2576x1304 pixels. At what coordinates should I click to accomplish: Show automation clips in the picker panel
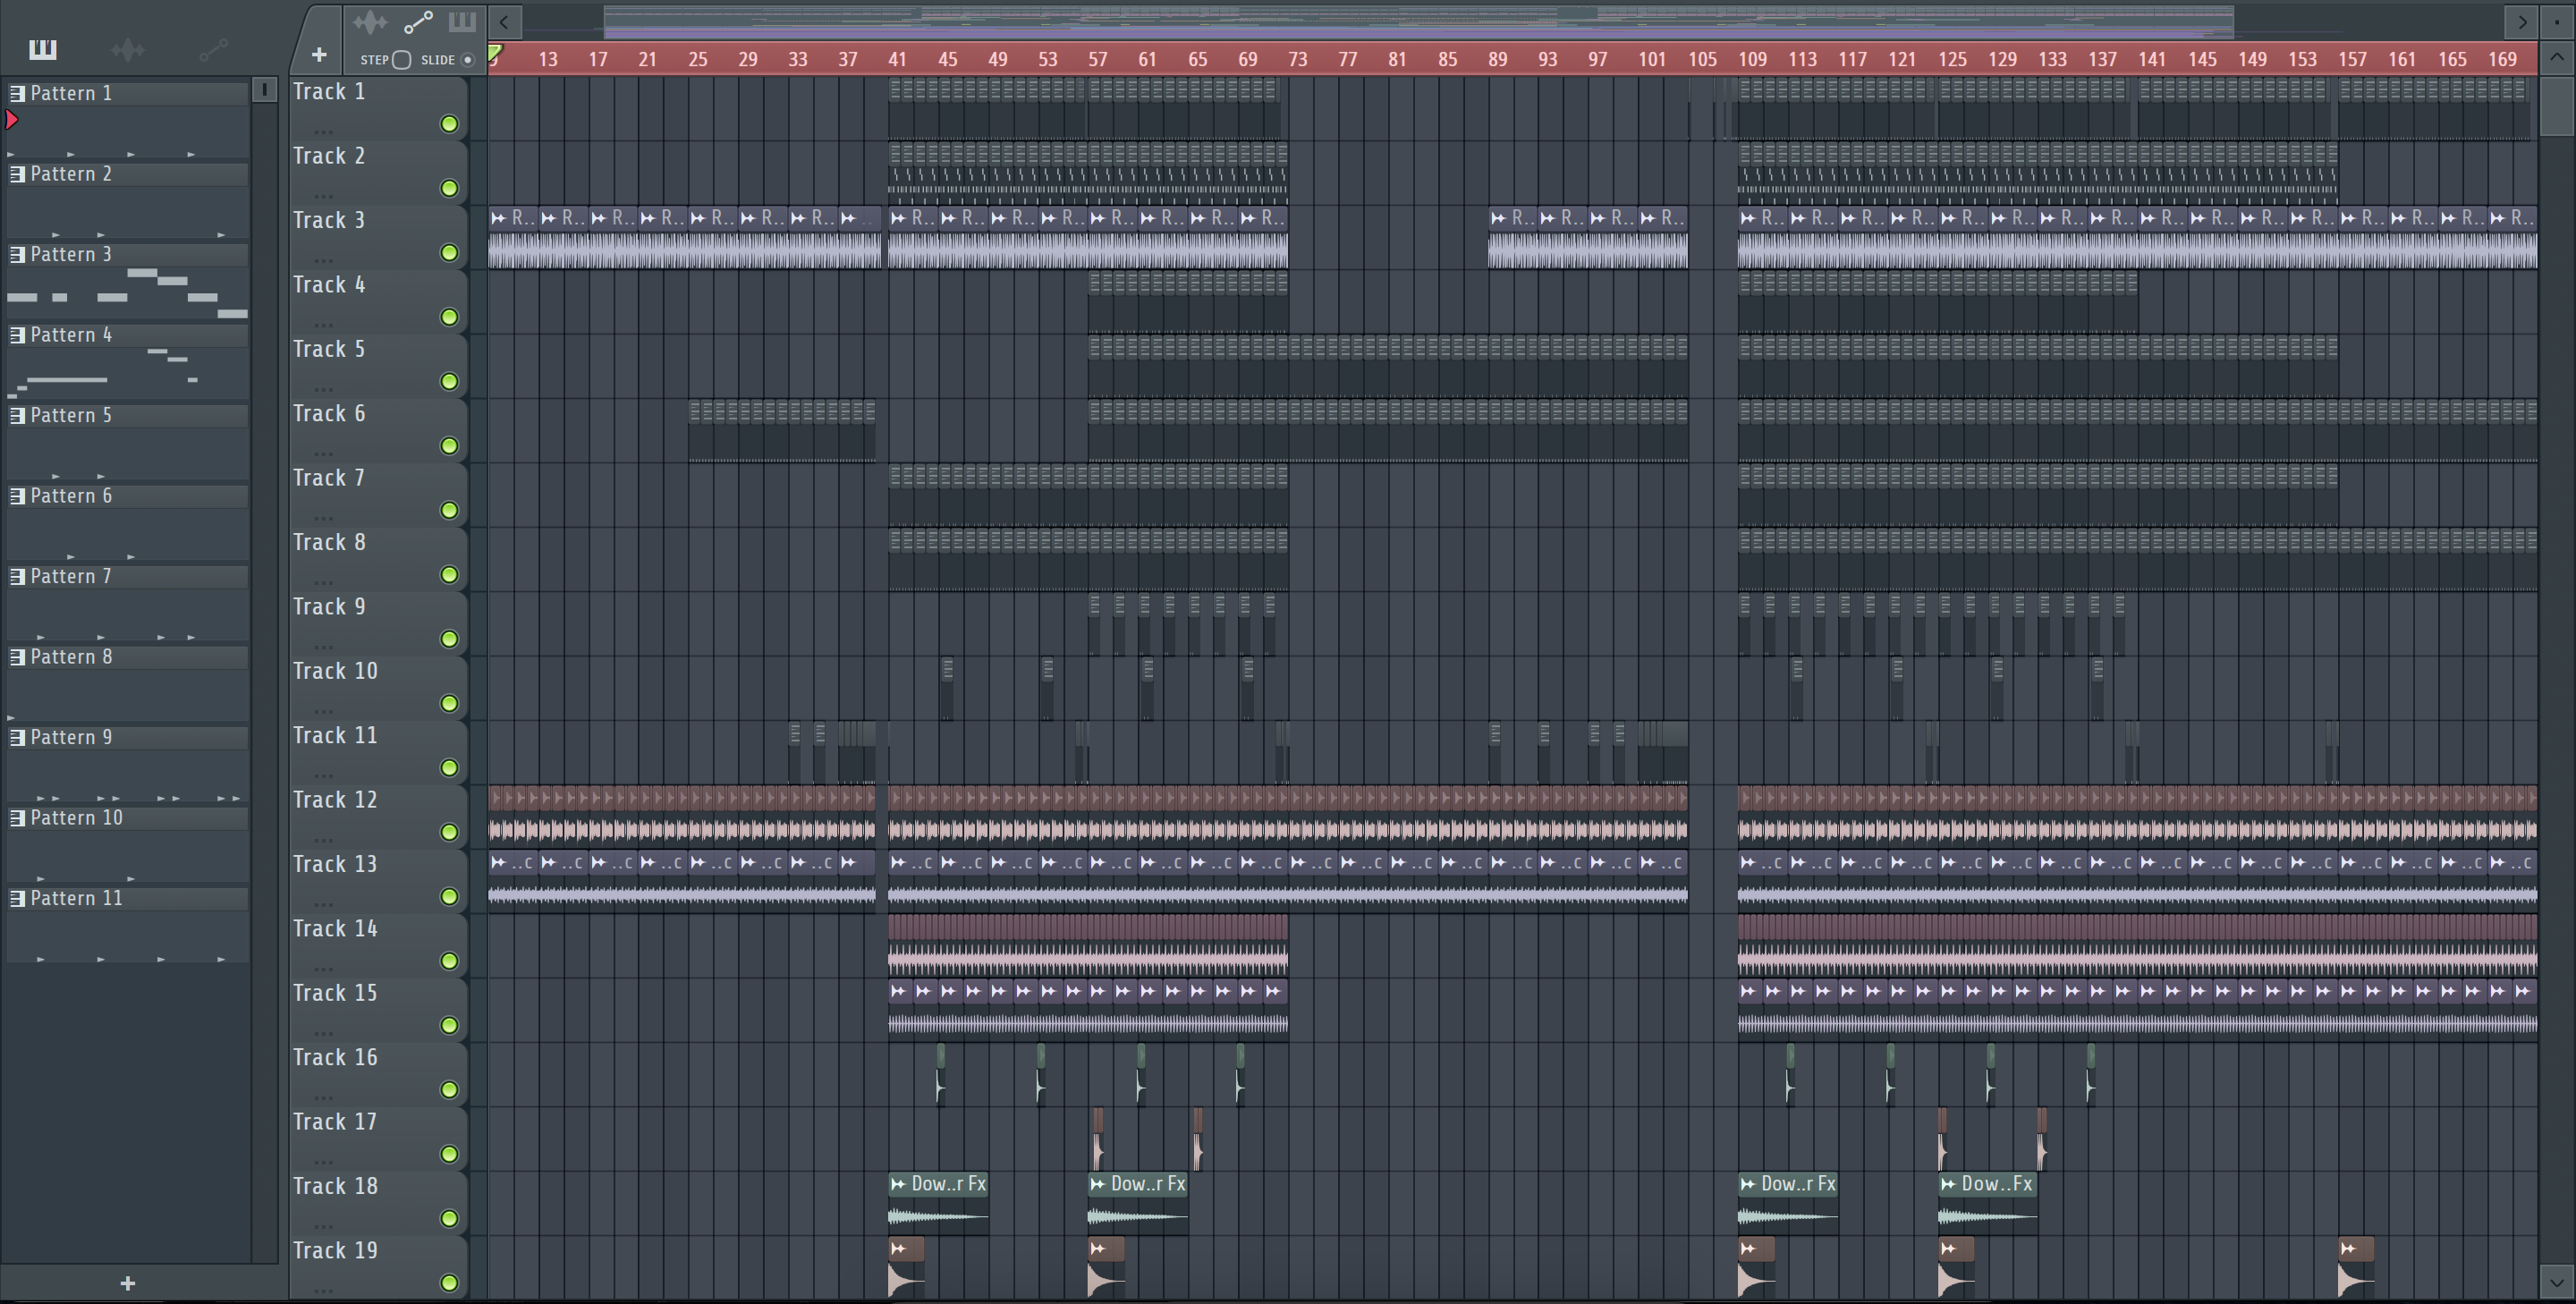pos(213,49)
